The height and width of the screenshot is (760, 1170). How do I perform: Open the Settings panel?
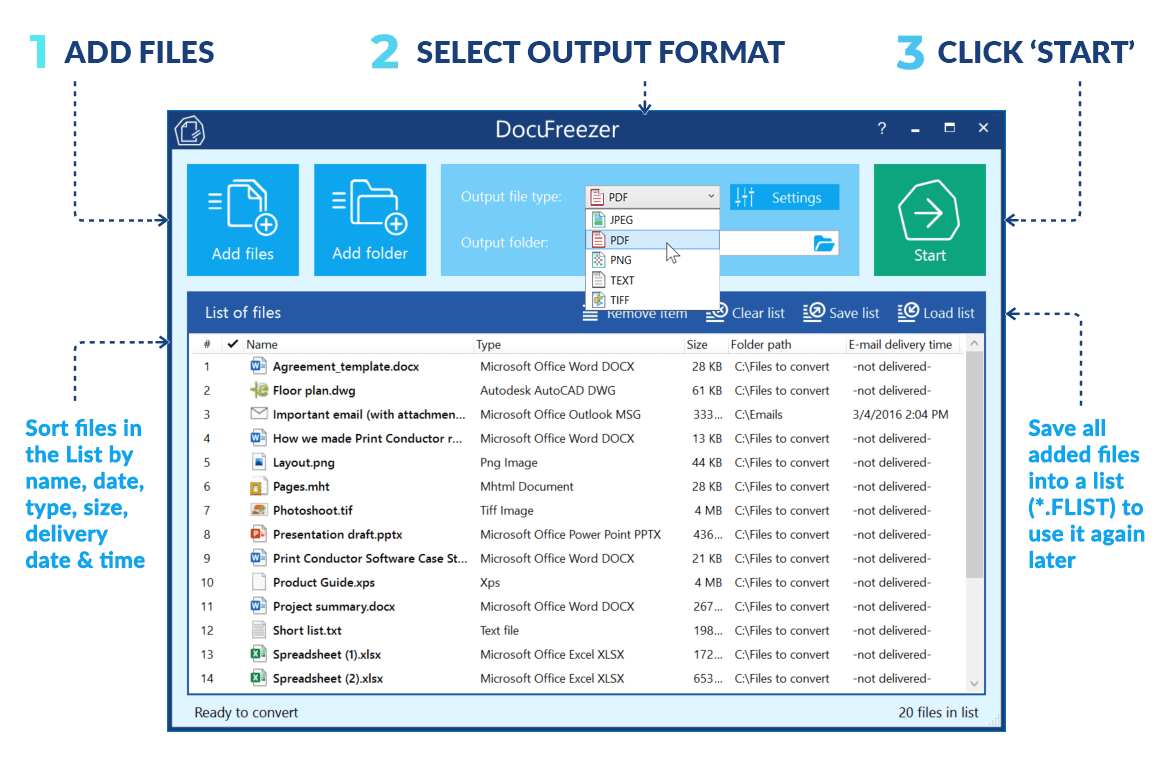pos(783,197)
